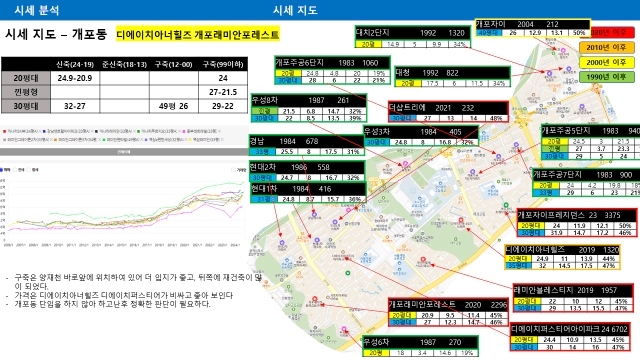Click the 1990년 이후 green legend swatch
640x360 pixels.
coord(607,77)
